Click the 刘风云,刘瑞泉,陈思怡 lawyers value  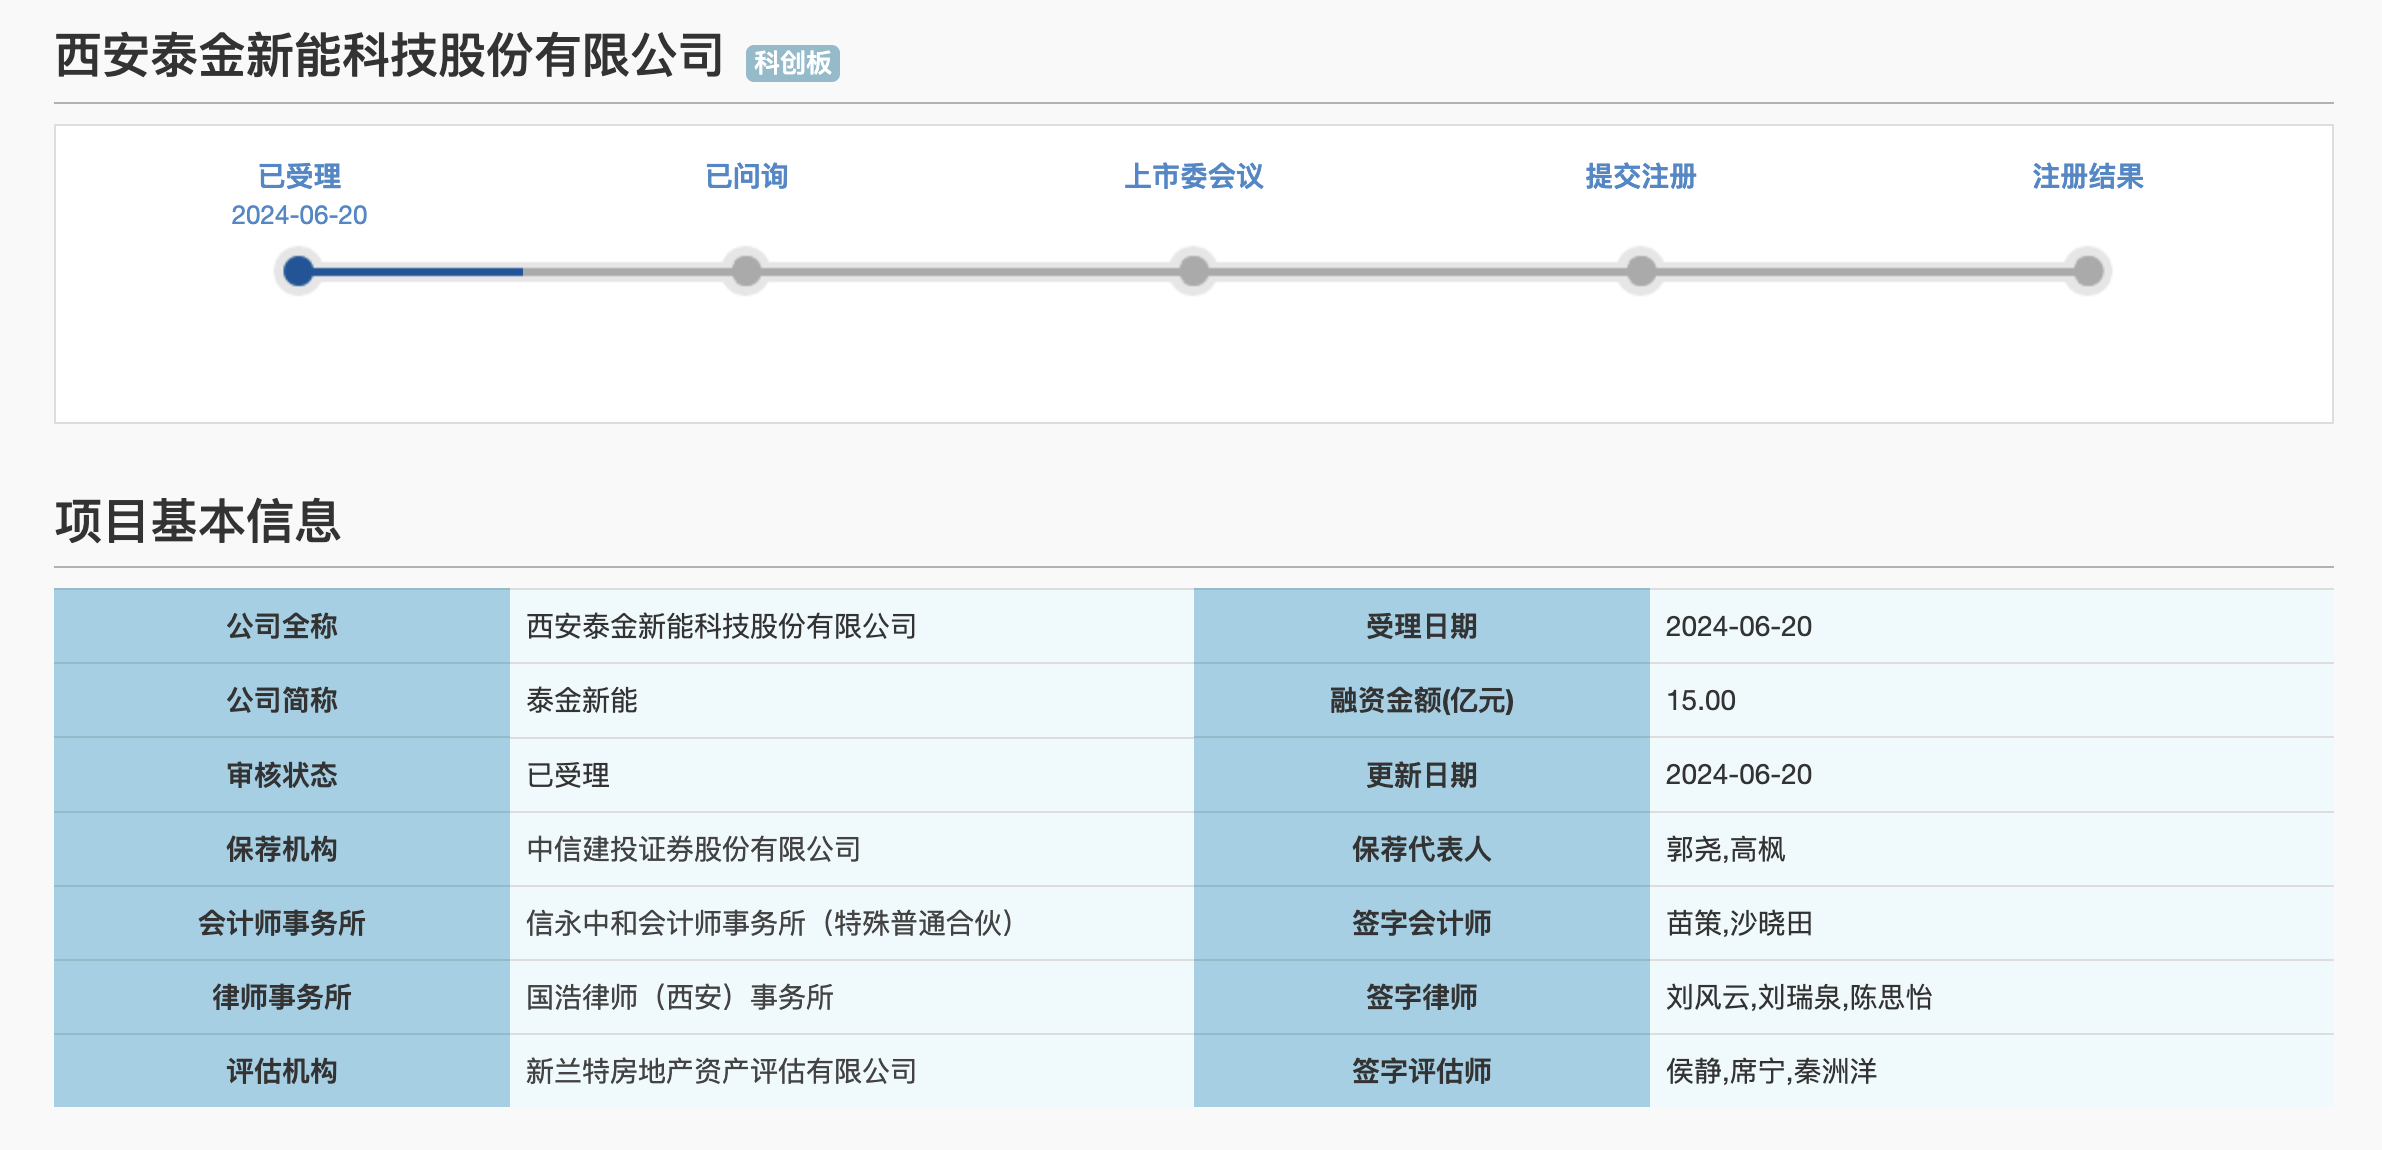(x=1798, y=996)
